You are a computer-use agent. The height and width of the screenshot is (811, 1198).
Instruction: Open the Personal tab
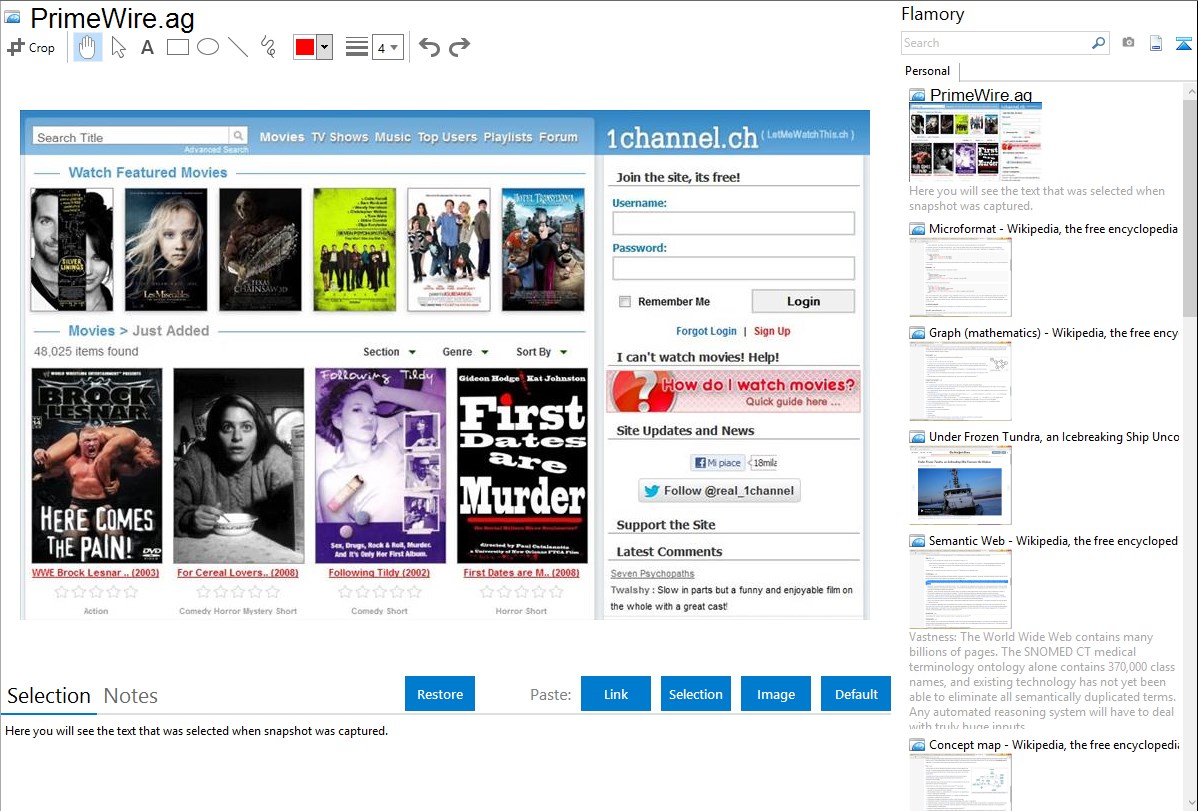click(928, 71)
